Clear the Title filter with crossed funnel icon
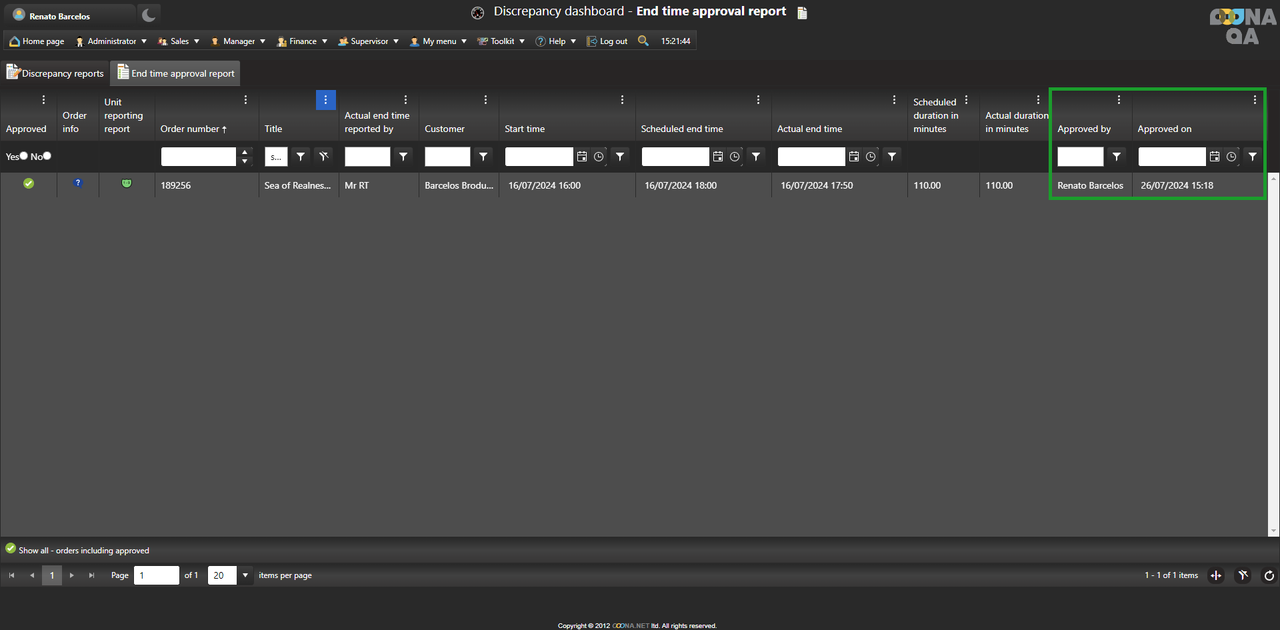 [x=323, y=157]
